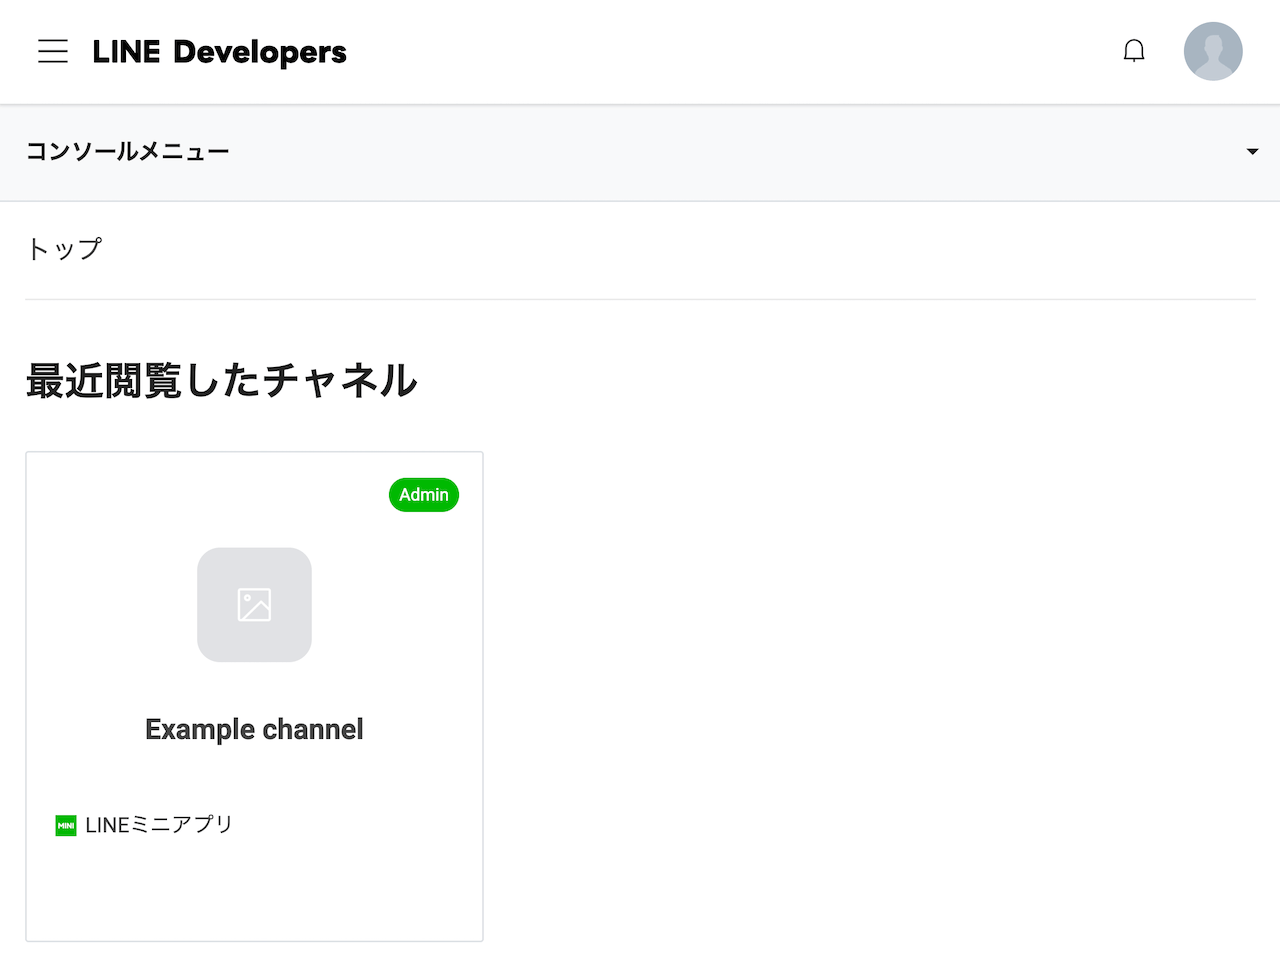Click the MINI app badge icon
Screen dimensions: 1280x975
coord(66,824)
